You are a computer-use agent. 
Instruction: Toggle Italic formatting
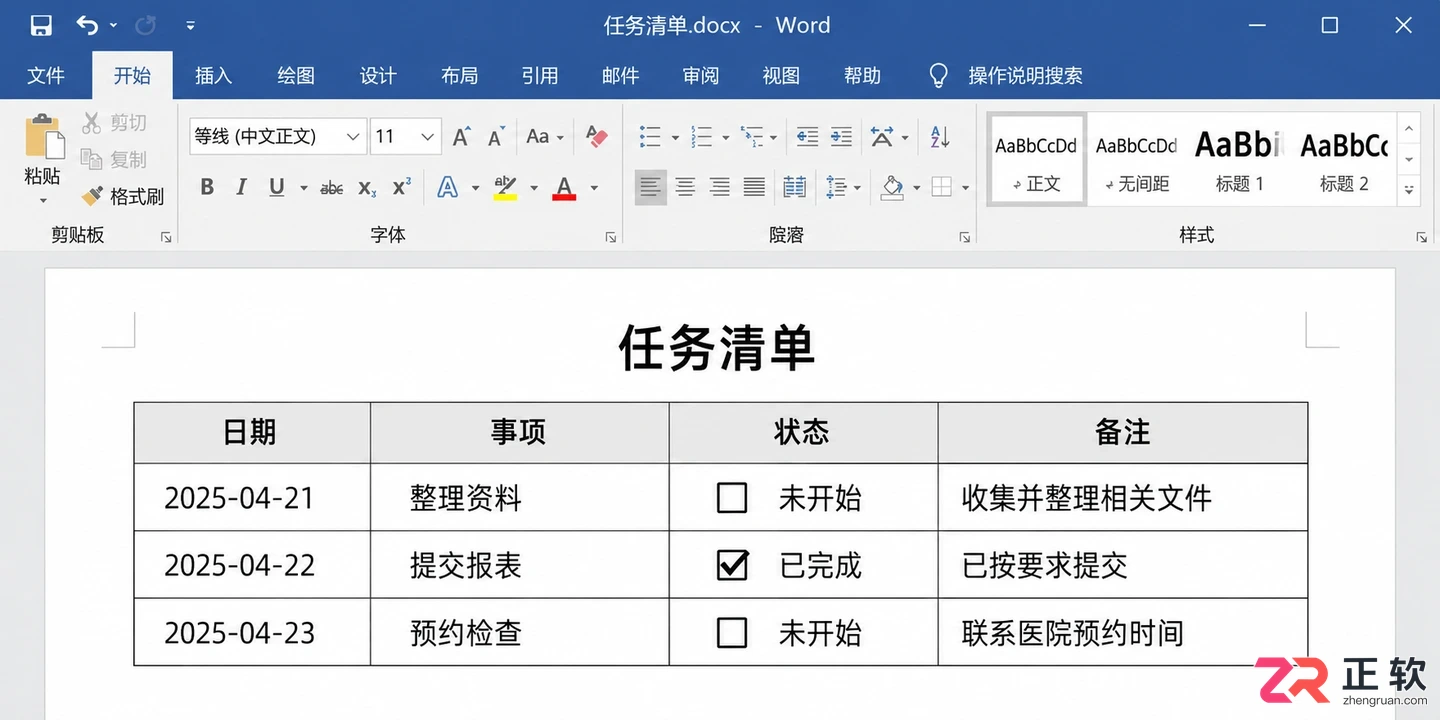241,187
